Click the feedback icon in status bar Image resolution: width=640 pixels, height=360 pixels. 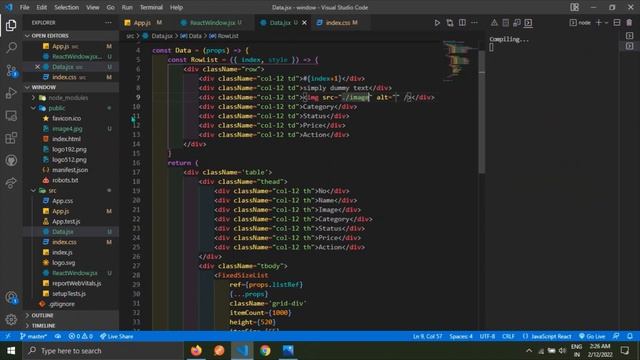tap(616, 336)
